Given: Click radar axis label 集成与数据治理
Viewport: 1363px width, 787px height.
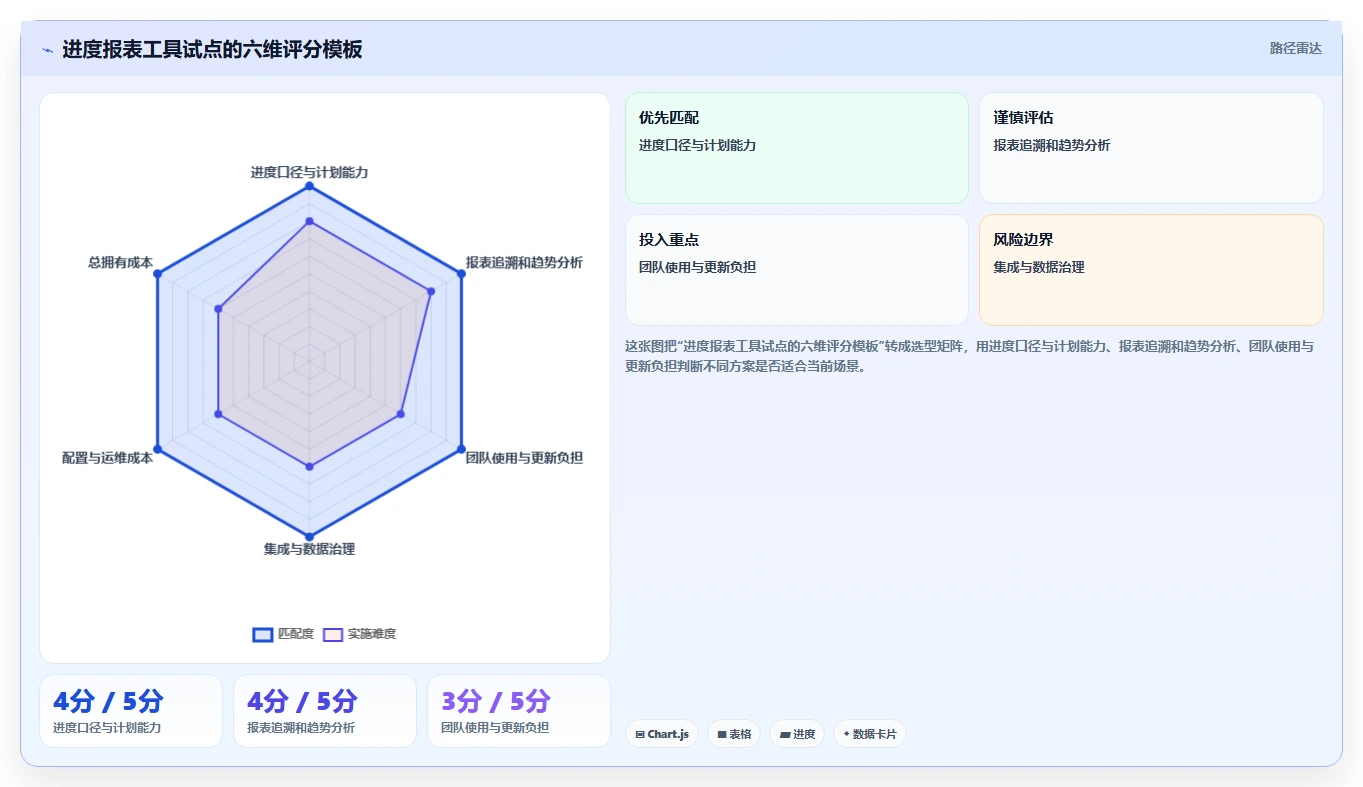Looking at the screenshot, I should [309, 549].
